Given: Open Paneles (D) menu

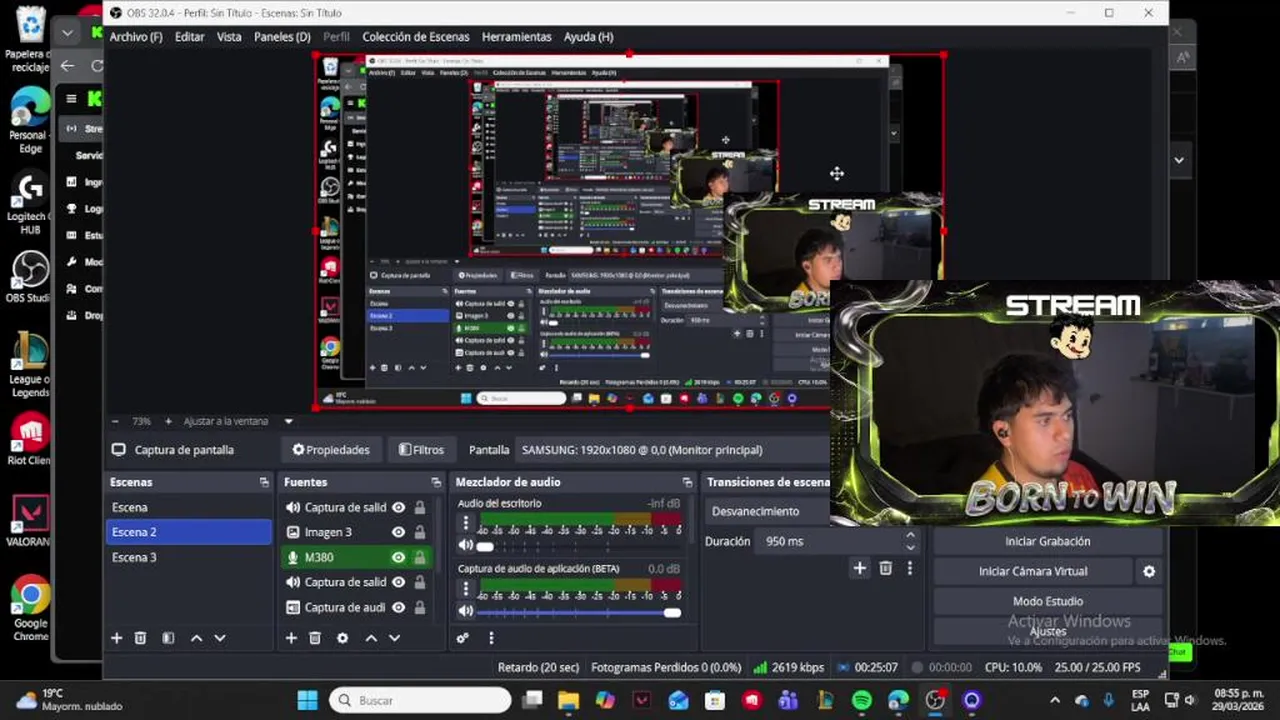Looking at the screenshot, I should click(x=282, y=37).
